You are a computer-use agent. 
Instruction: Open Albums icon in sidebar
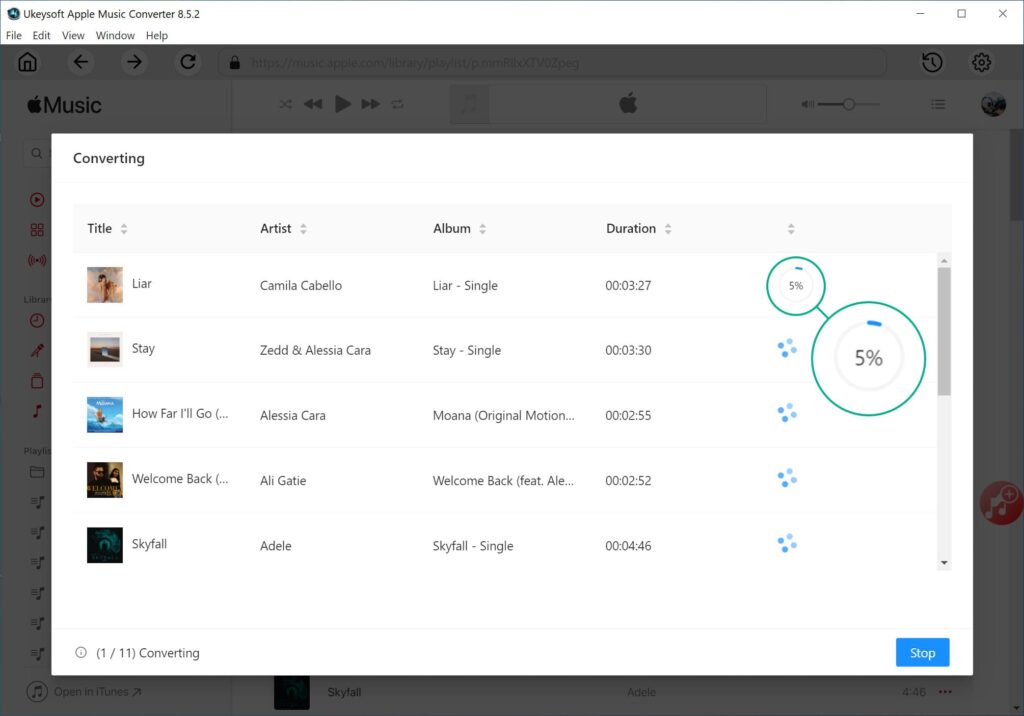(x=37, y=381)
